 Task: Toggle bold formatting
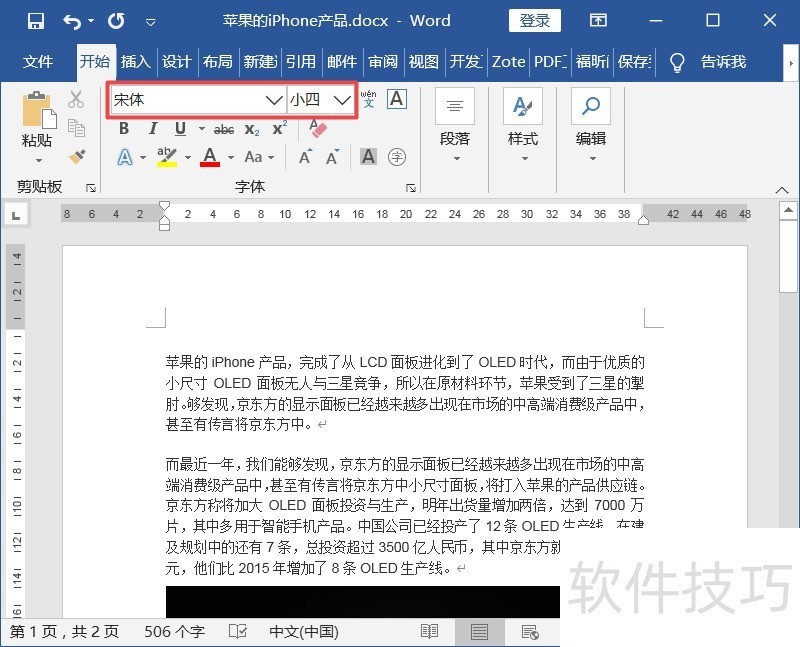(x=124, y=129)
